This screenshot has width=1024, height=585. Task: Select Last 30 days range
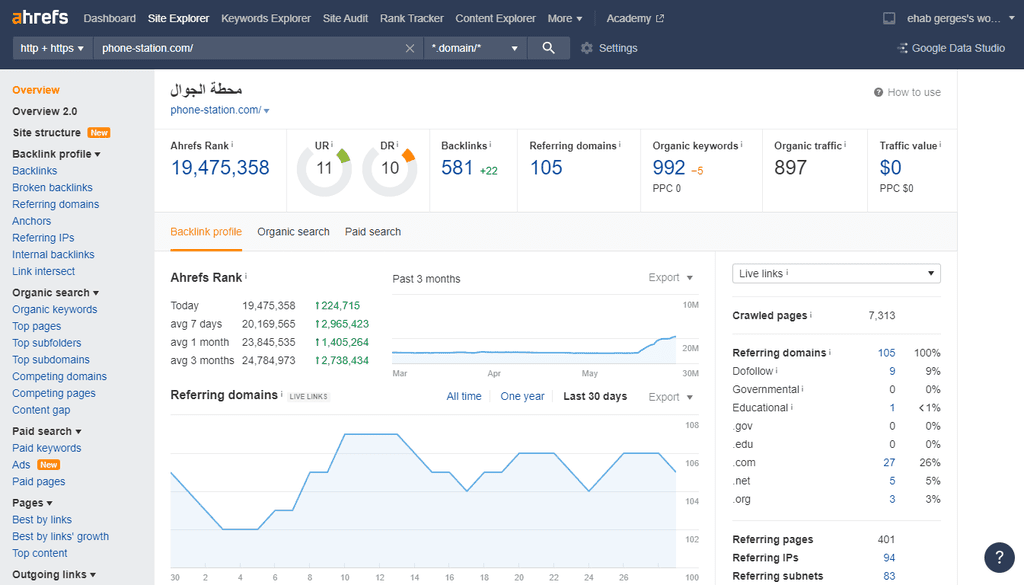[595, 396]
